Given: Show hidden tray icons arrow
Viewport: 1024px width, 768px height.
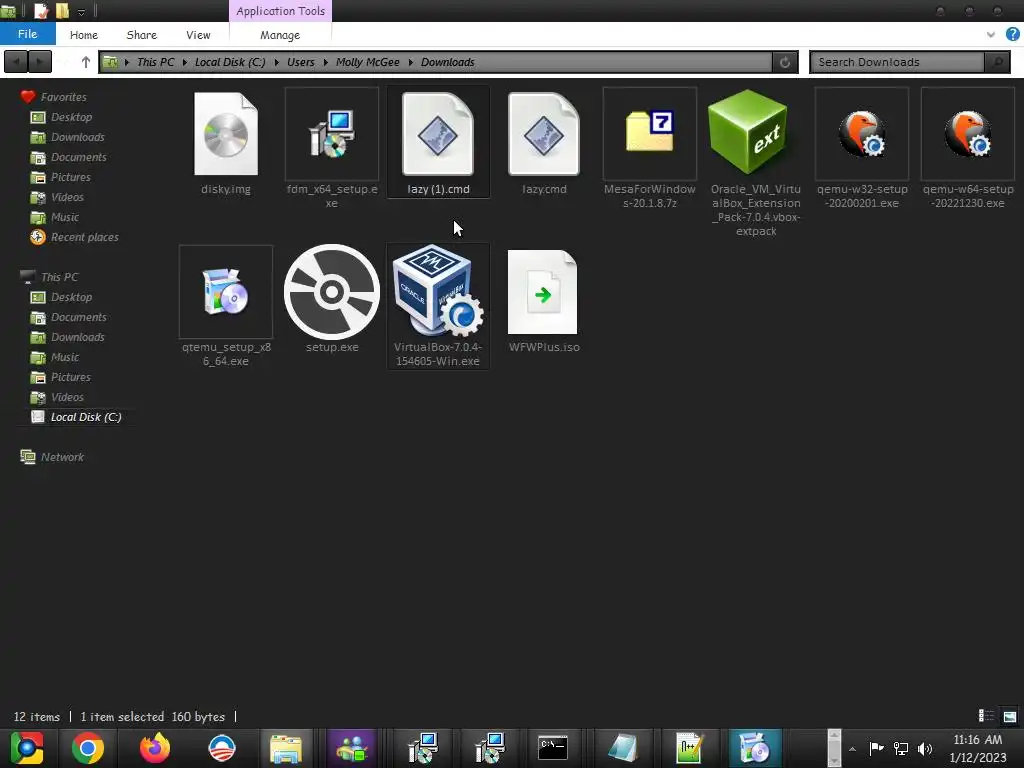Looking at the screenshot, I should click(852, 748).
